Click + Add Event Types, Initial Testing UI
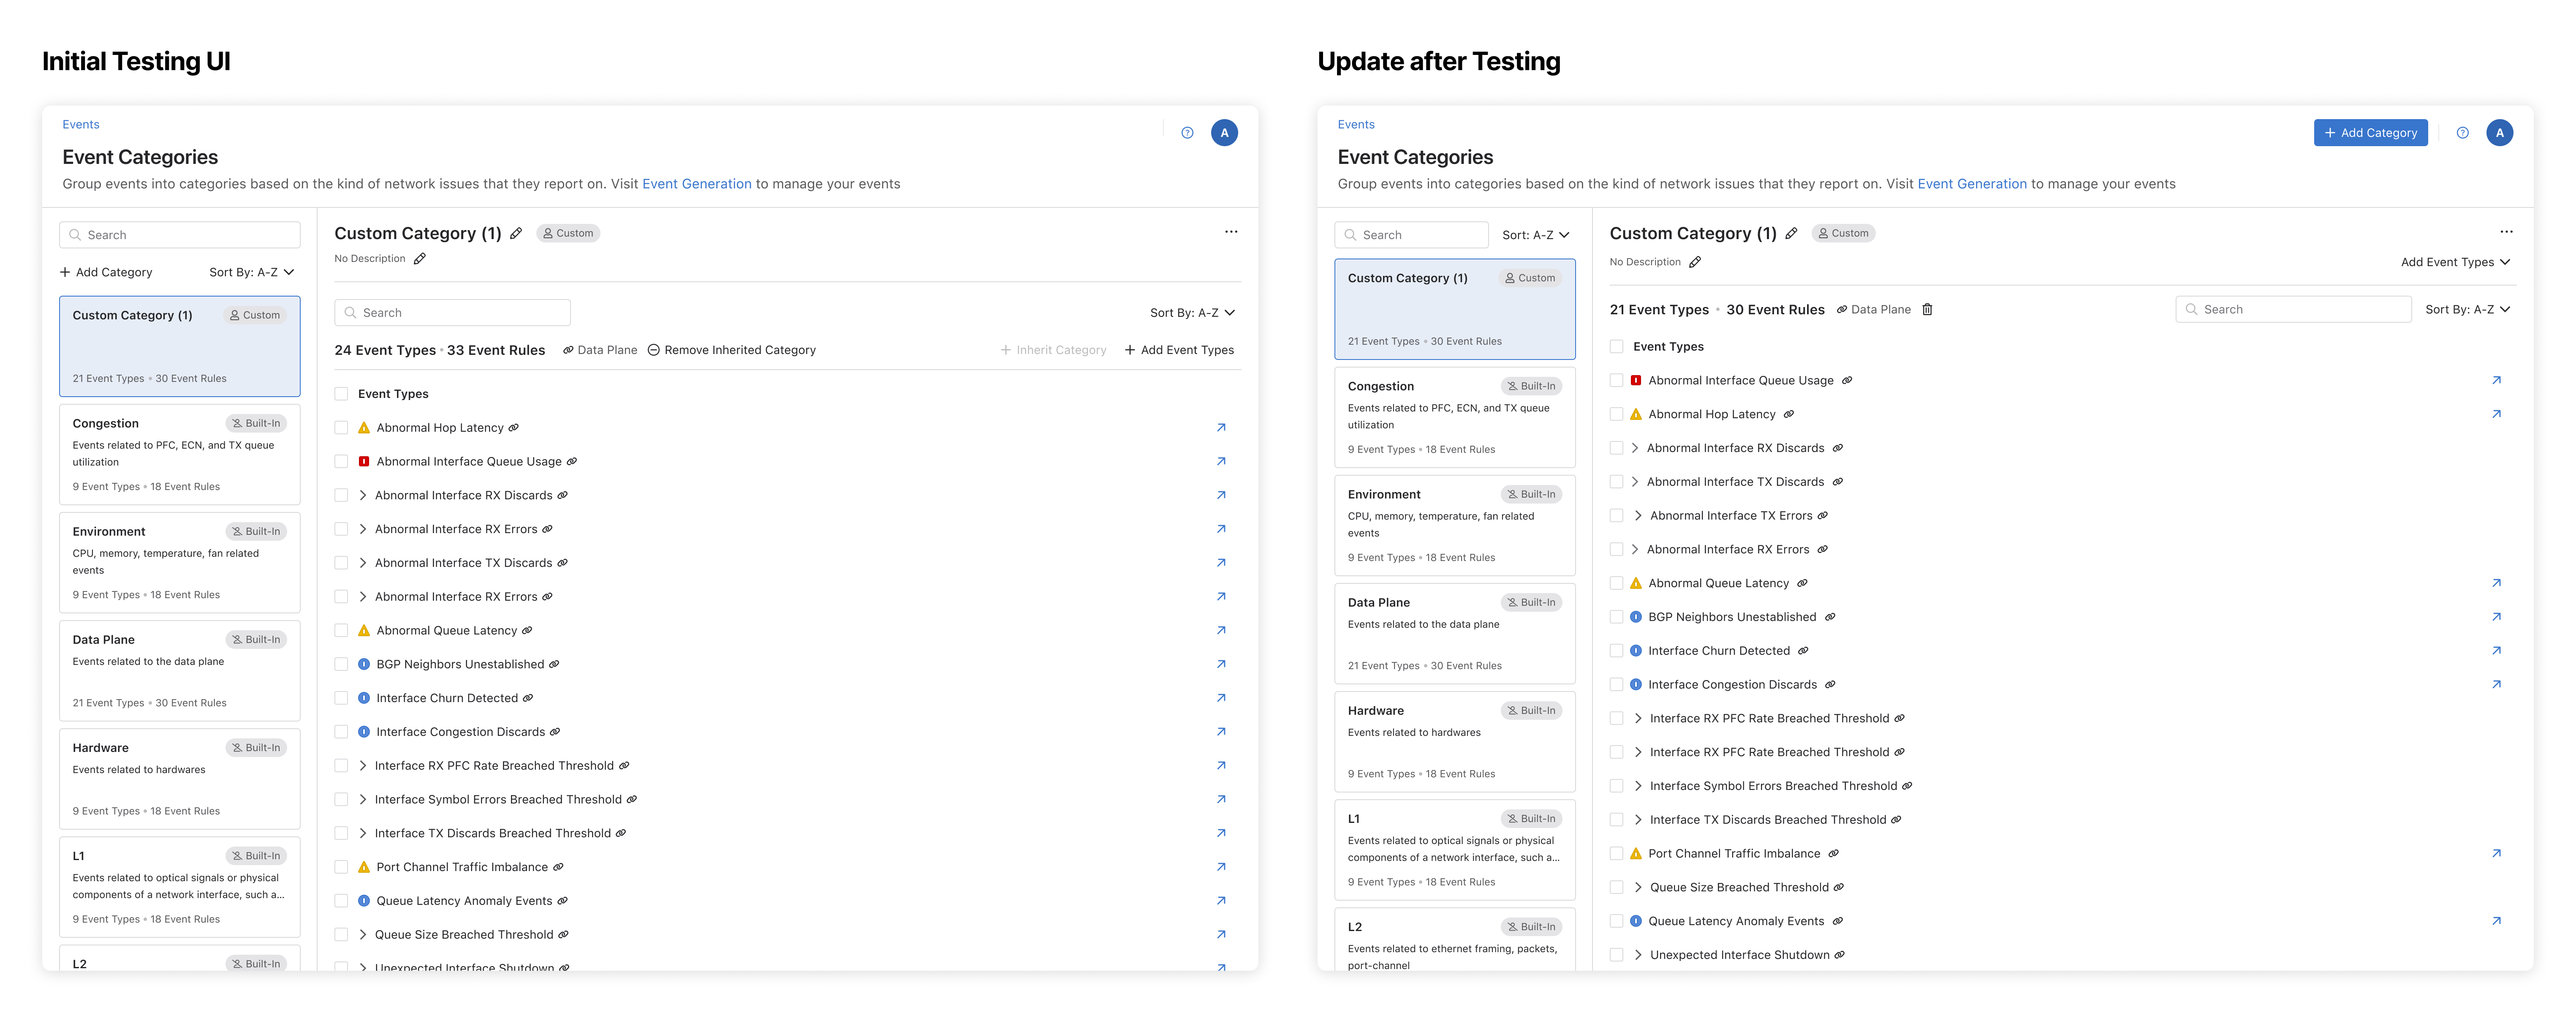 tap(1179, 350)
